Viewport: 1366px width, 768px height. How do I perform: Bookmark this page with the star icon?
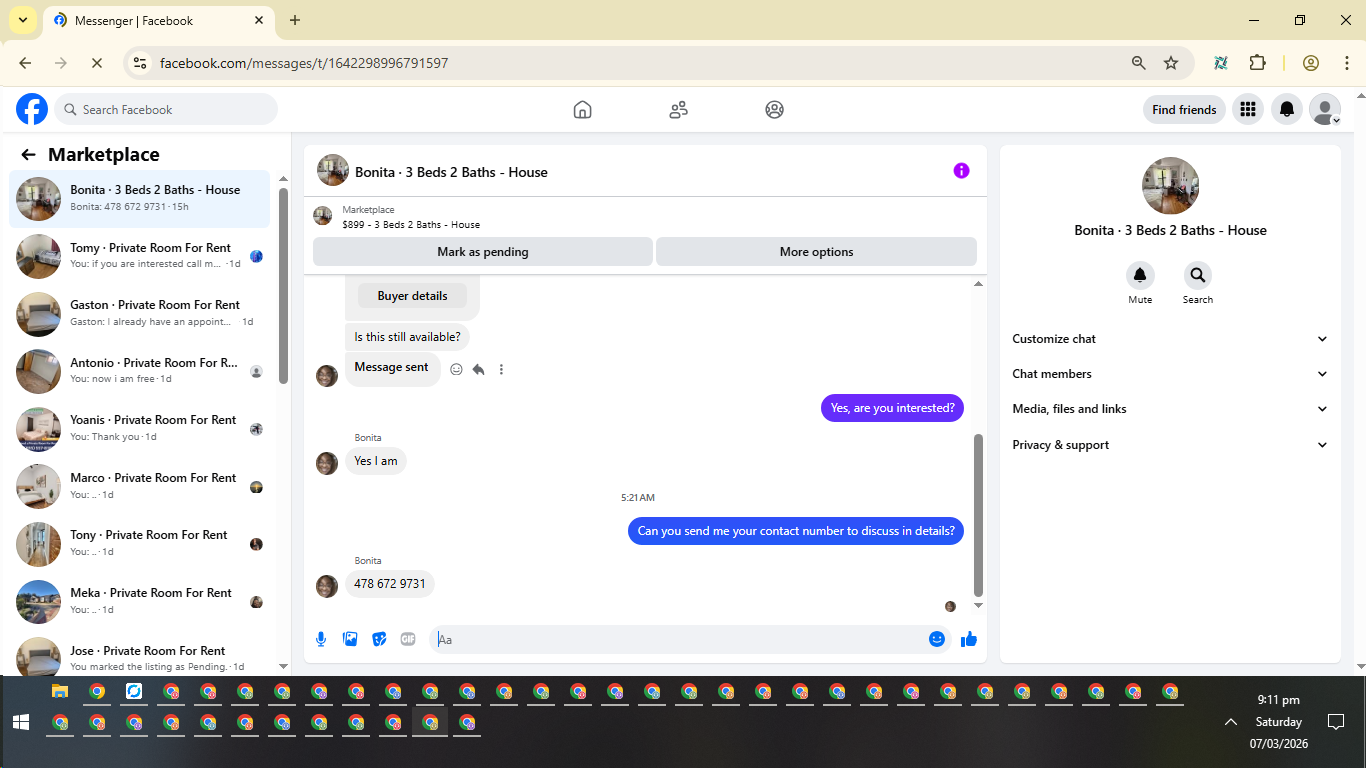[1171, 63]
